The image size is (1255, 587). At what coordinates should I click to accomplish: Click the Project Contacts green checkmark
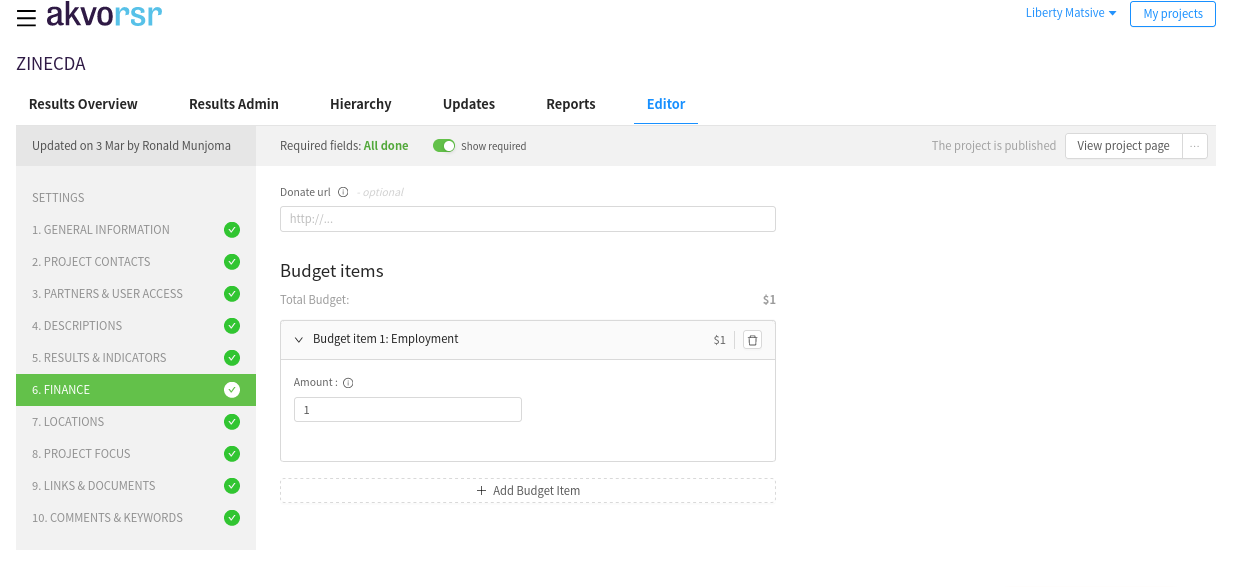(232, 262)
